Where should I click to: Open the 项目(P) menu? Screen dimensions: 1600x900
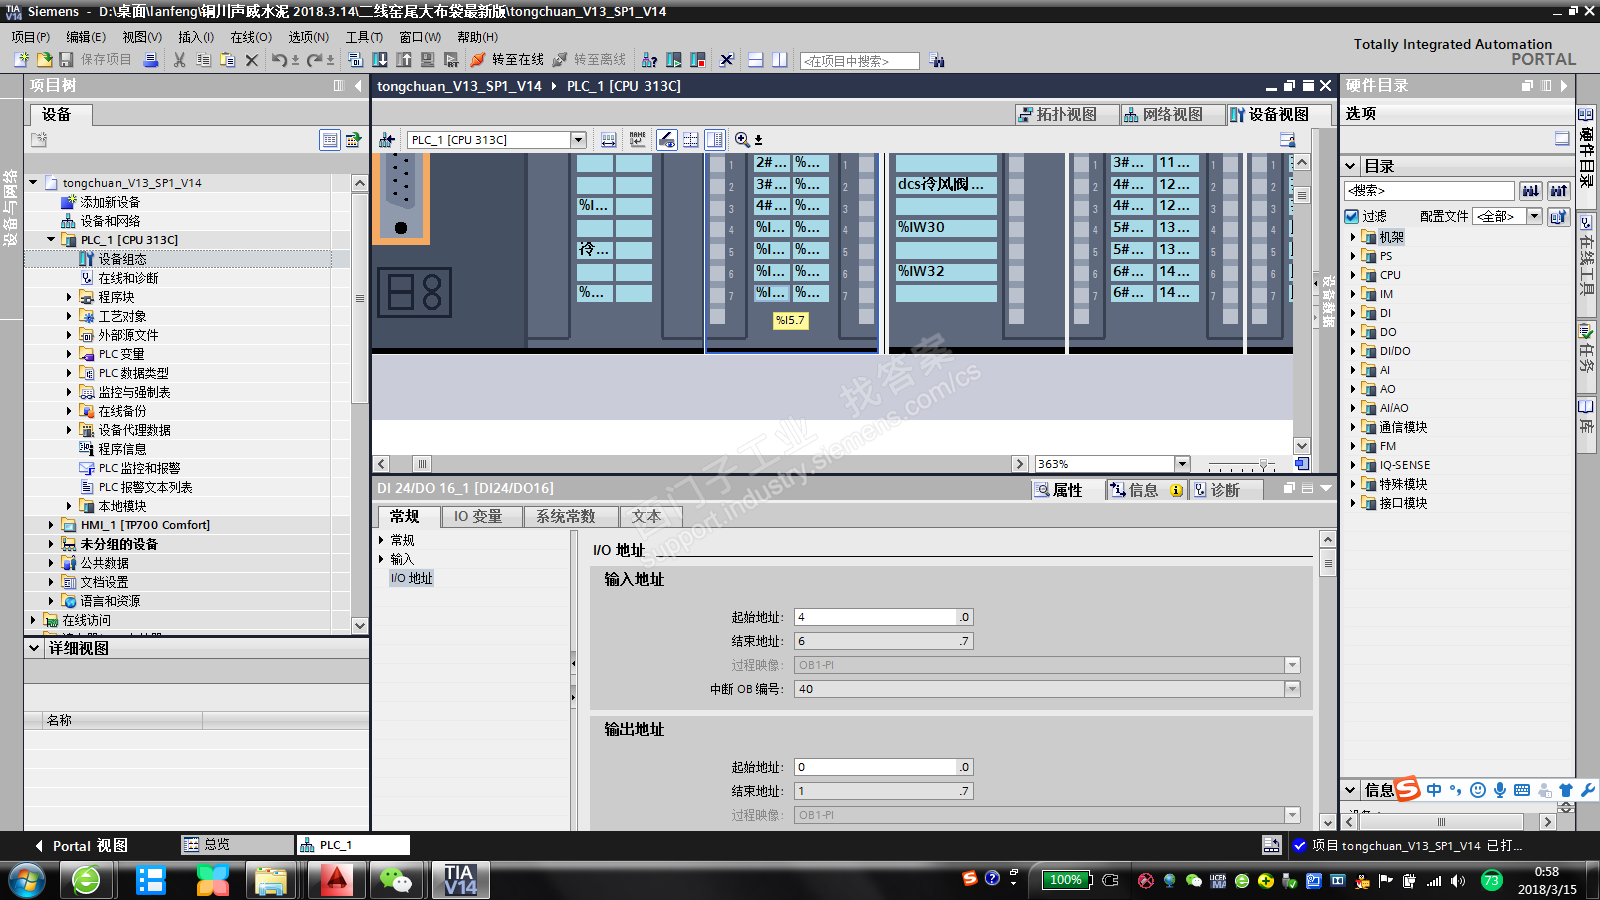(x=30, y=37)
